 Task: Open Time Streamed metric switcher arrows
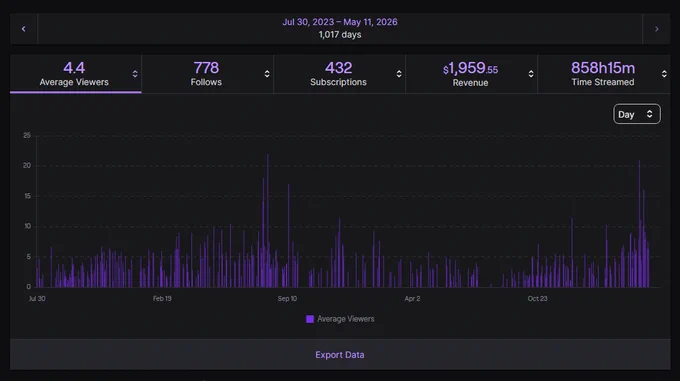click(x=664, y=74)
